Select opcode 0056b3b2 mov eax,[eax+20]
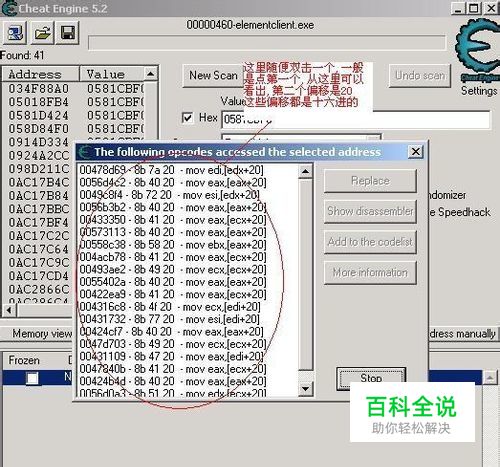The height and width of the screenshot is (467, 500). click(173, 207)
